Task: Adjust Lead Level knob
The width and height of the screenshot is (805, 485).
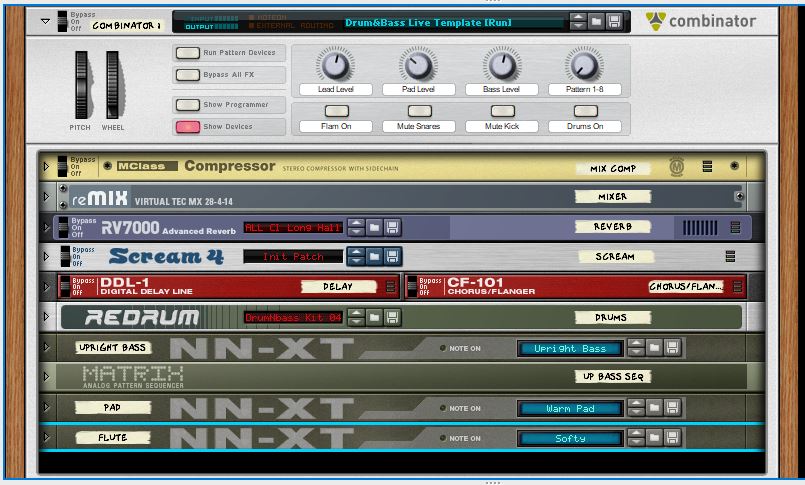Action: coord(335,66)
